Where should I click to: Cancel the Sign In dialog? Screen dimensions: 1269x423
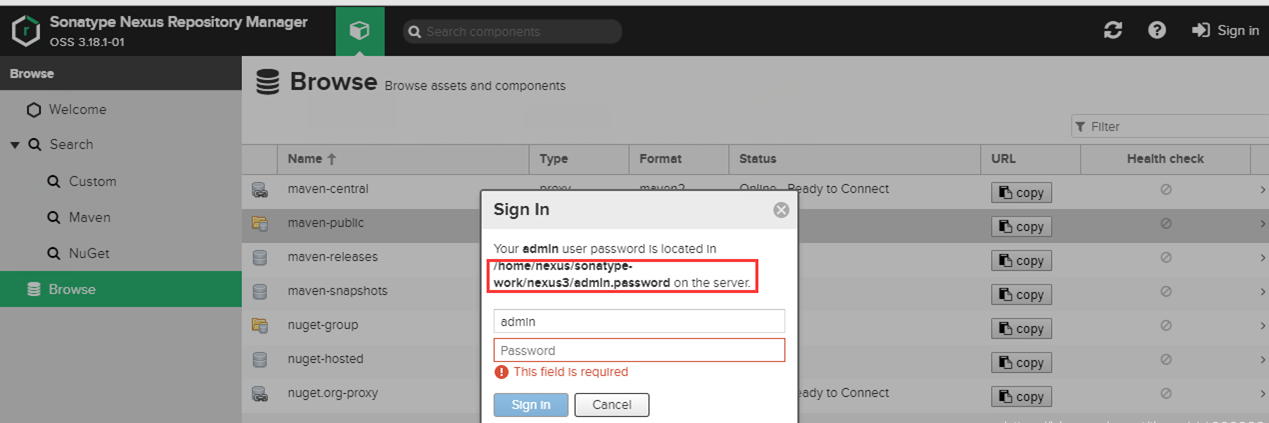point(612,405)
